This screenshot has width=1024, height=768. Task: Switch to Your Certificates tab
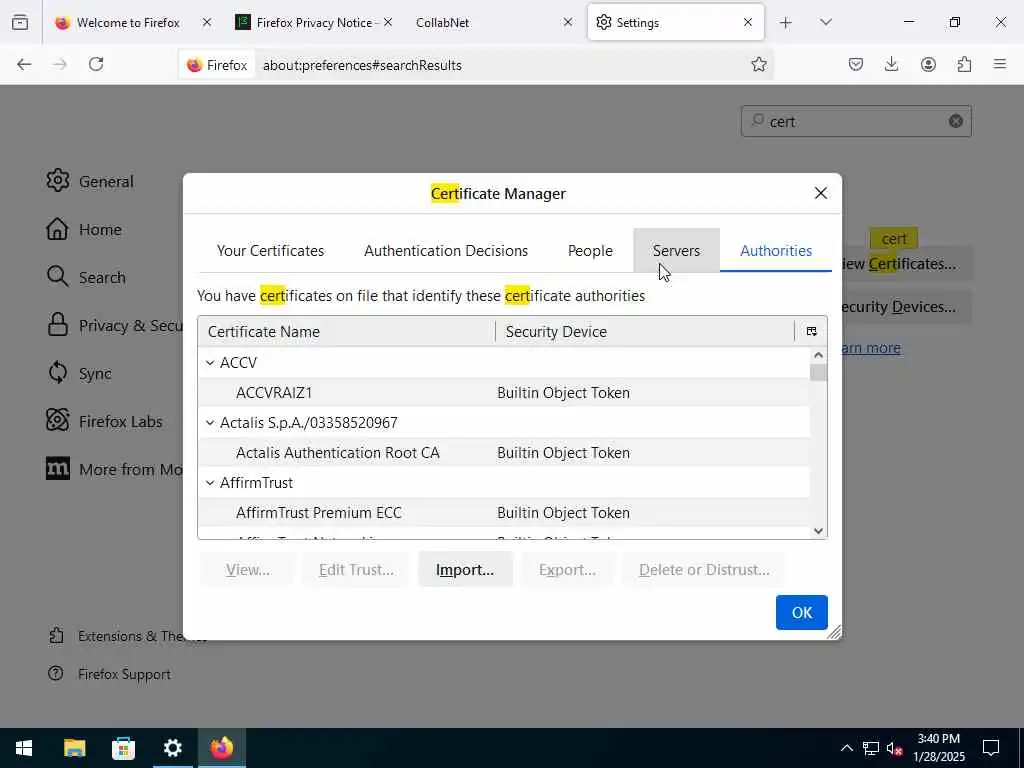coord(270,251)
